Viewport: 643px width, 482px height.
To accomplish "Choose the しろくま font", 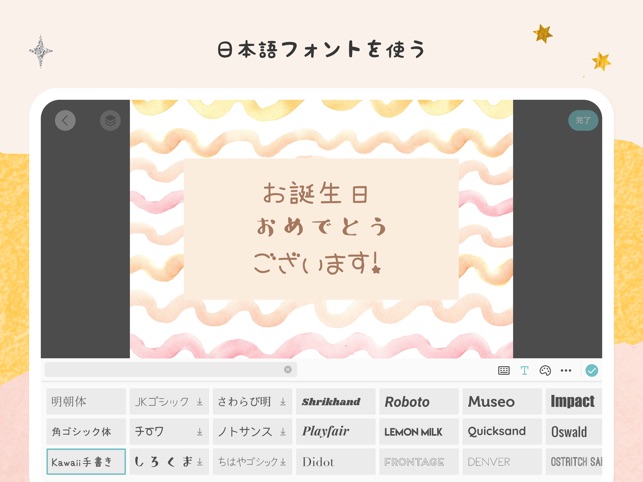I will pos(169,461).
